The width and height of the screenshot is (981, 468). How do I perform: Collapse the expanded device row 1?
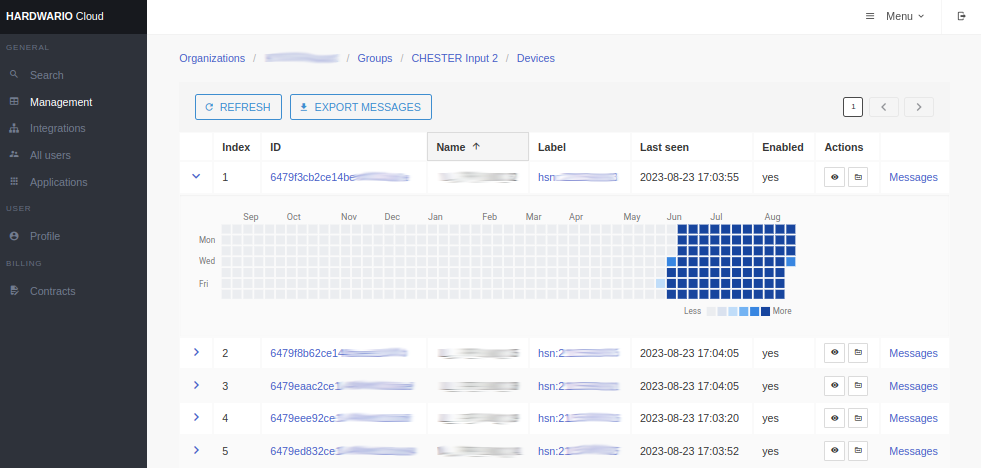196,176
